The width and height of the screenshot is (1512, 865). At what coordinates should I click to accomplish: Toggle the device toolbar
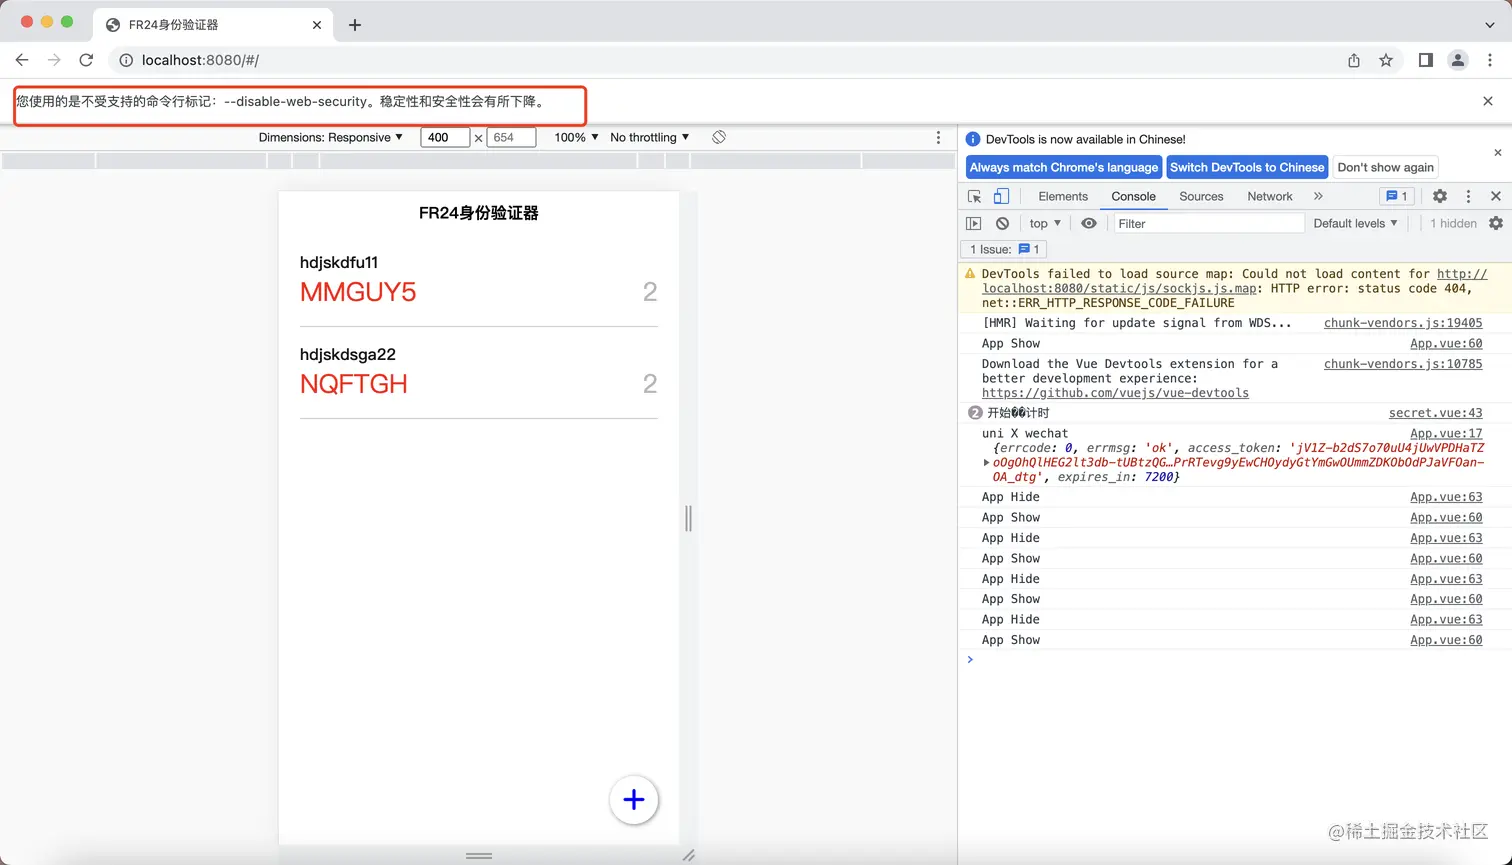pyautogui.click(x=1001, y=196)
